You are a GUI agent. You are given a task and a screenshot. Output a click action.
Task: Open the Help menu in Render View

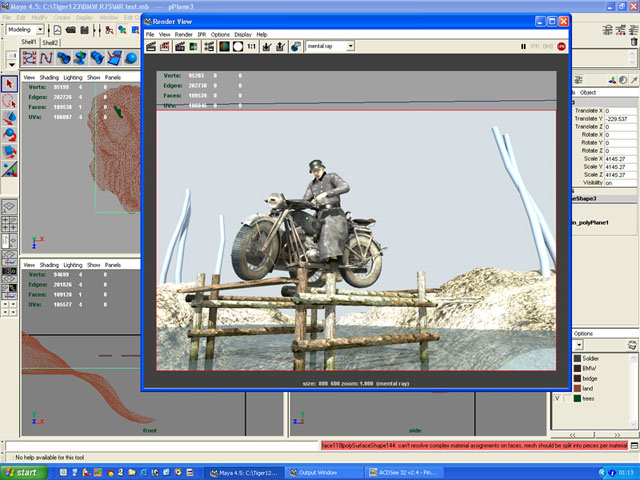(262, 34)
